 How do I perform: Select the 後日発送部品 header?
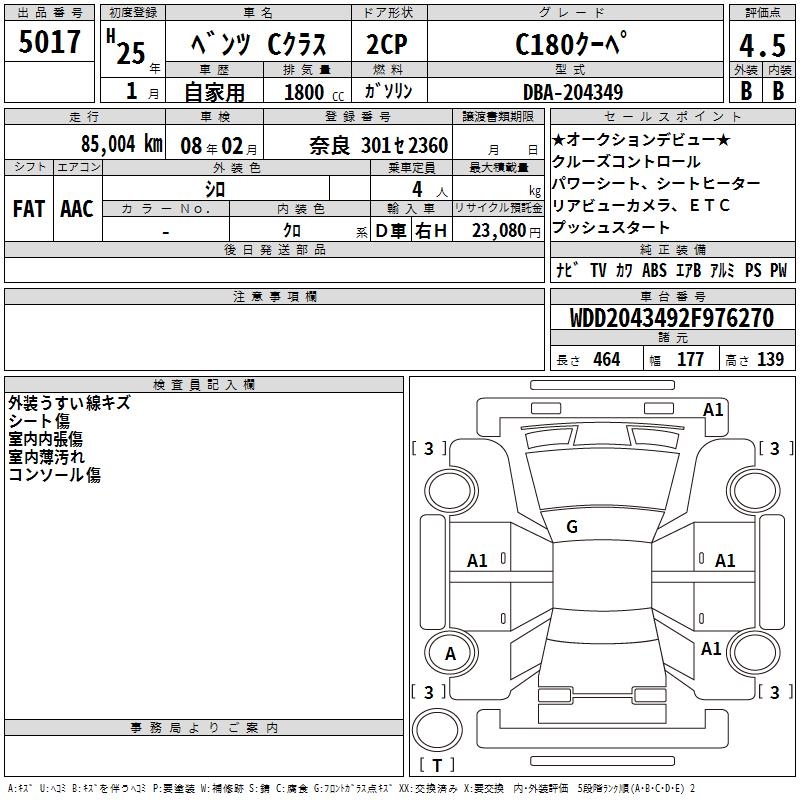pyautogui.click(x=275, y=249)
